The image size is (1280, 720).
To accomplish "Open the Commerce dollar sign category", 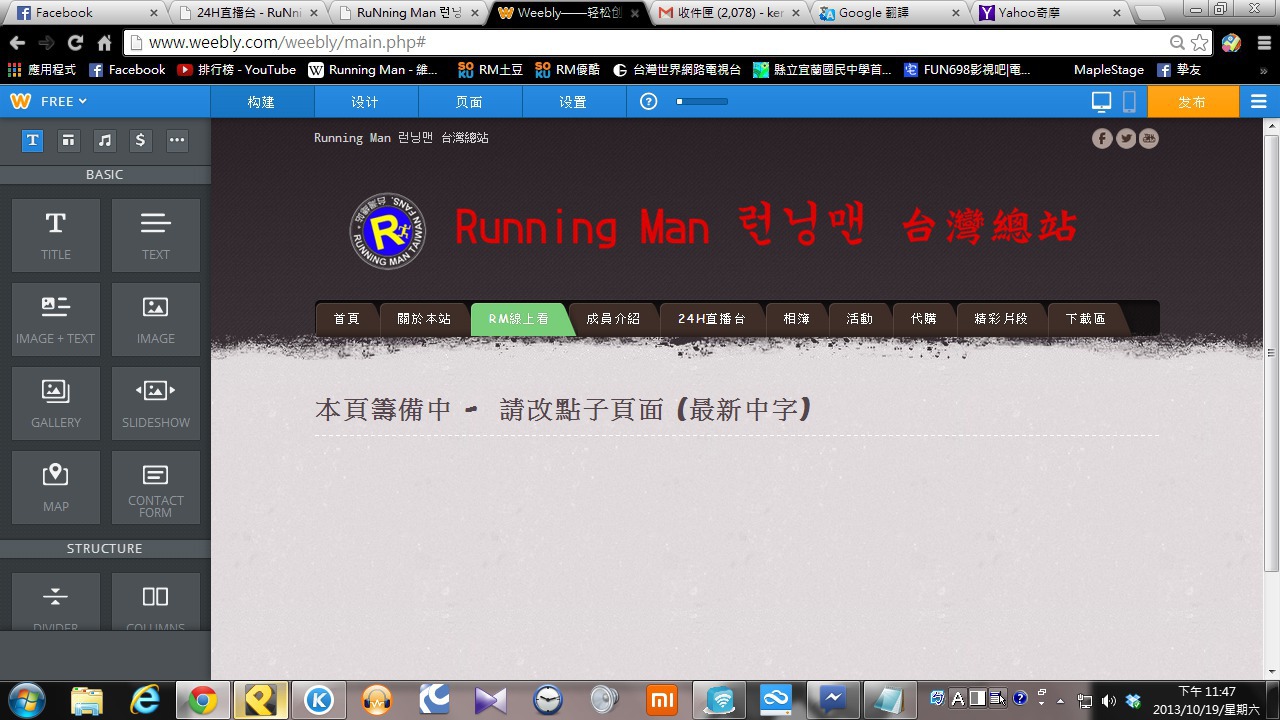I will pos(140,141).
